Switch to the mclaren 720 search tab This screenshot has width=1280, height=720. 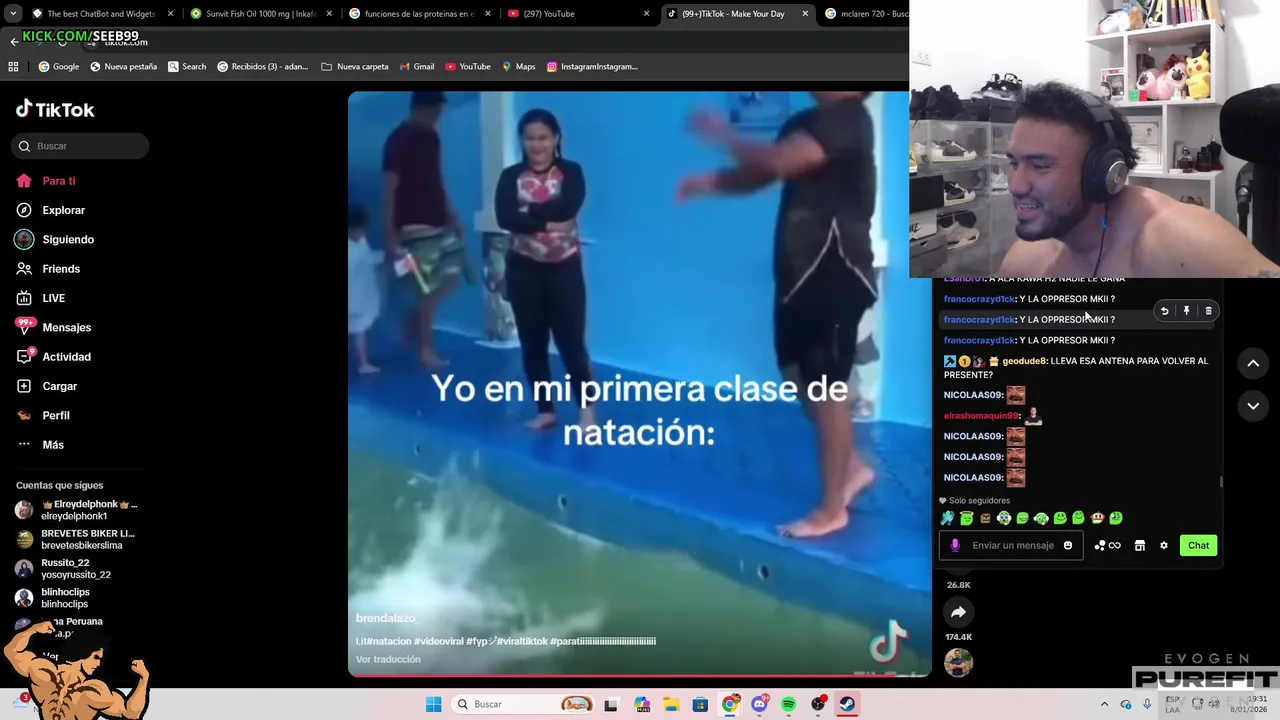click(866, 14)
